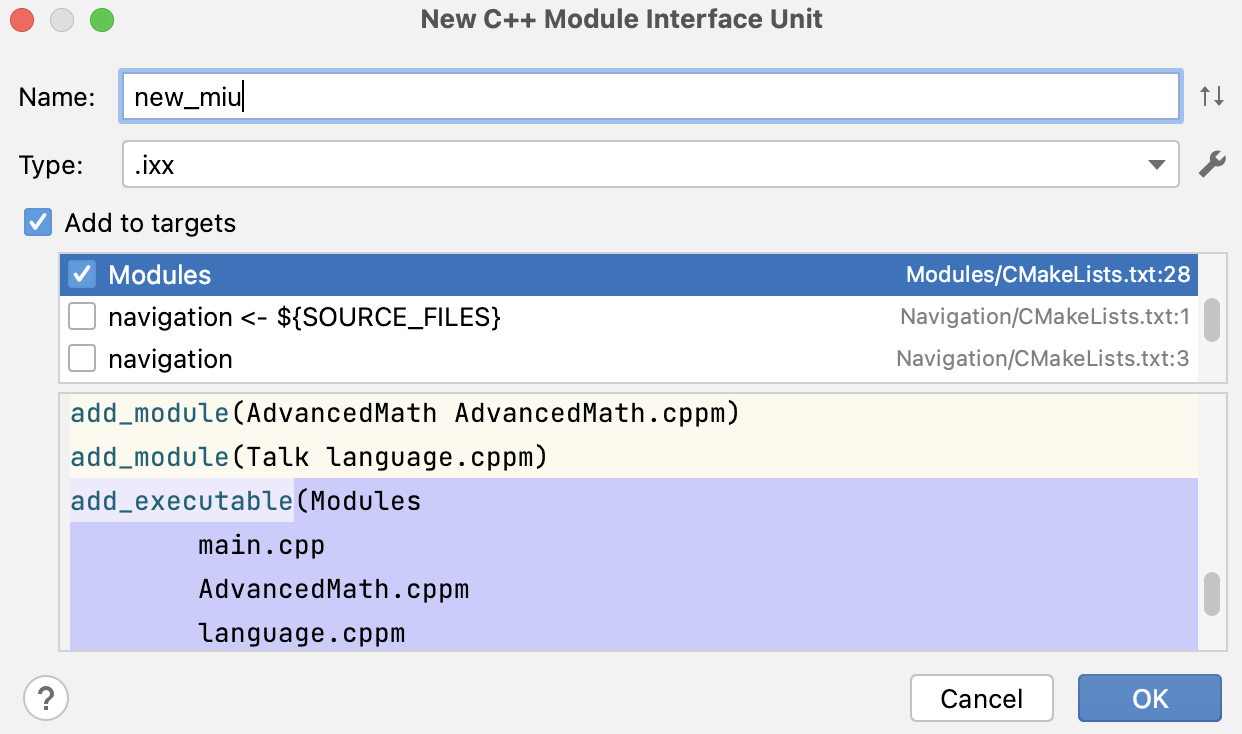Open the help question mark icon

46,698
